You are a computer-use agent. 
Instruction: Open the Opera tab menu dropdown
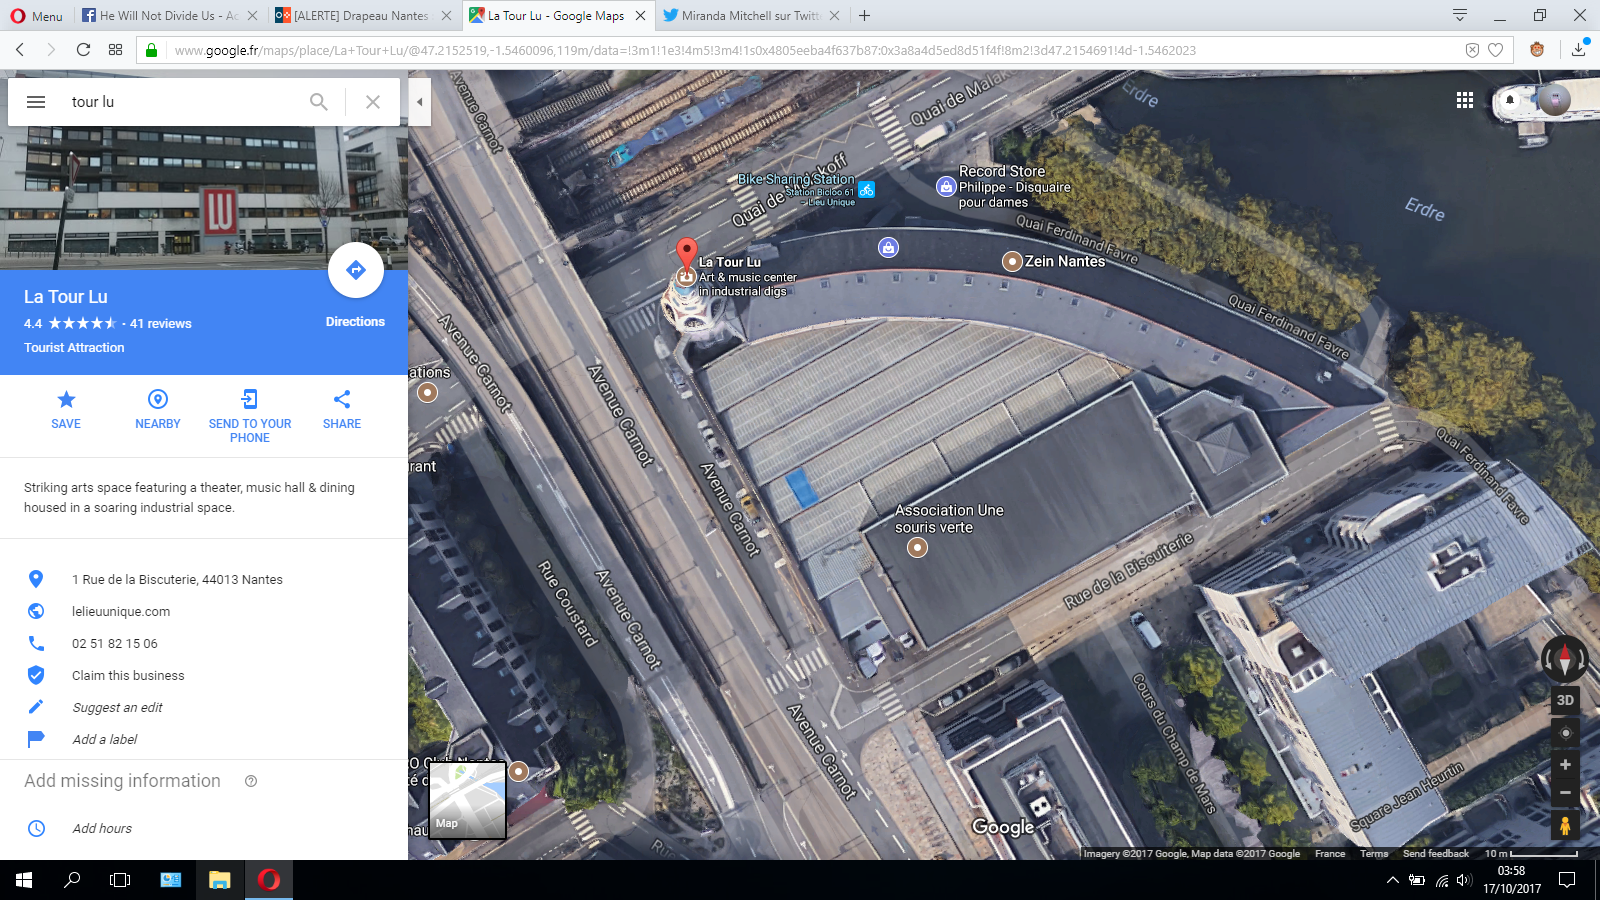click(x=1460, y=16)
